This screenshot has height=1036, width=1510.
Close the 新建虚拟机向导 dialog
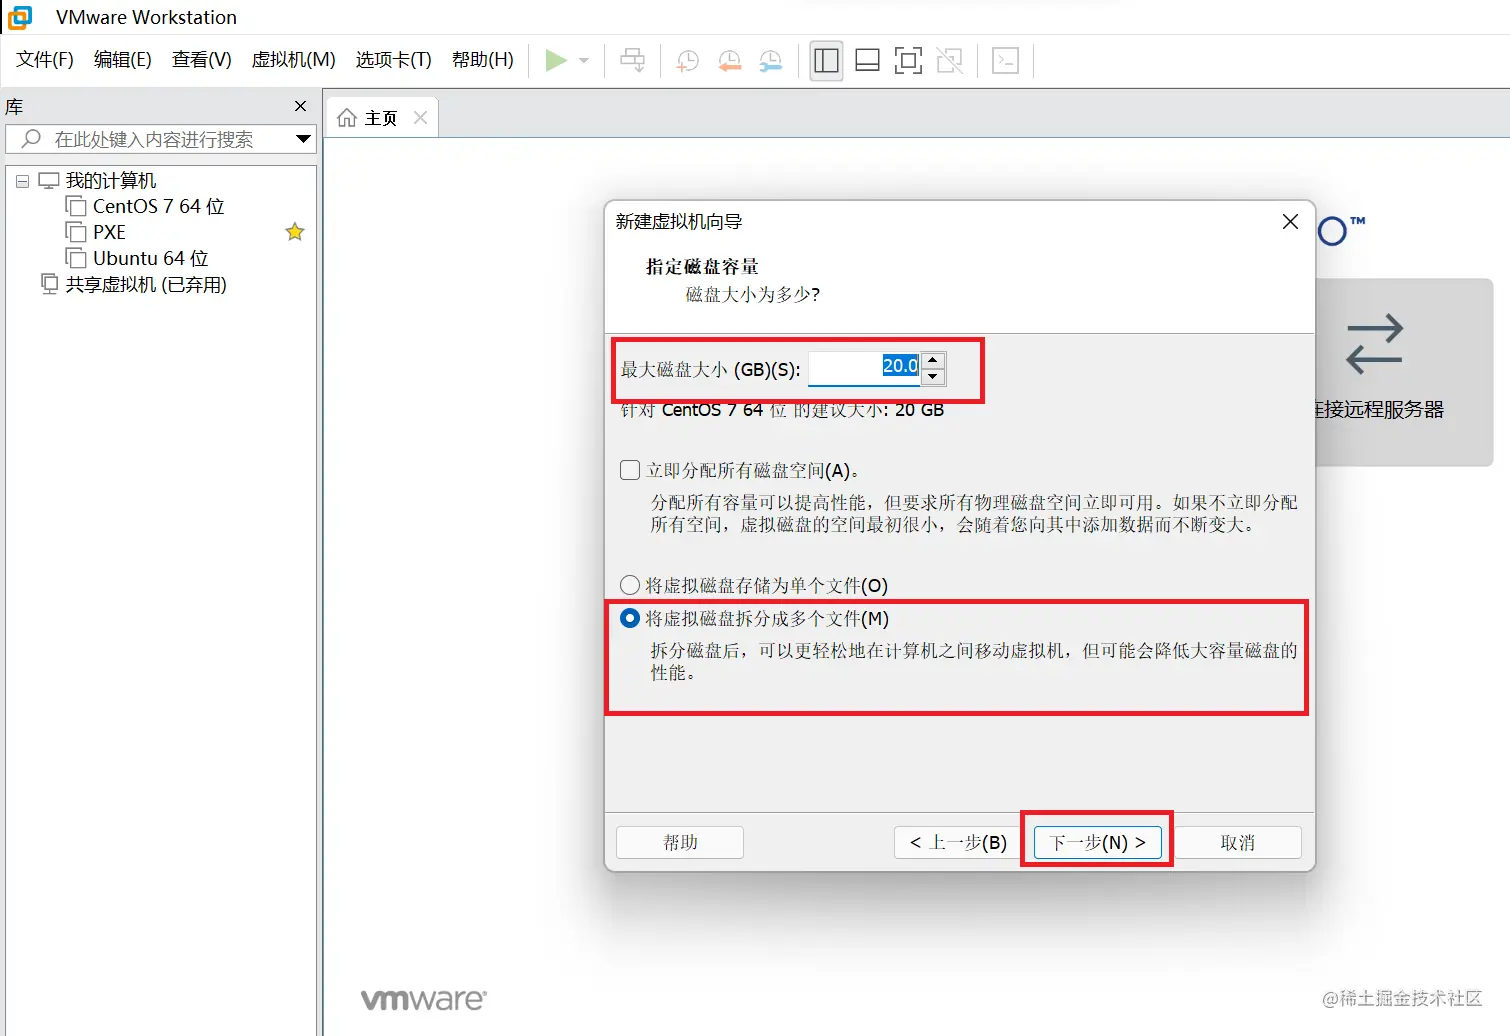[x=1290, y=222]
